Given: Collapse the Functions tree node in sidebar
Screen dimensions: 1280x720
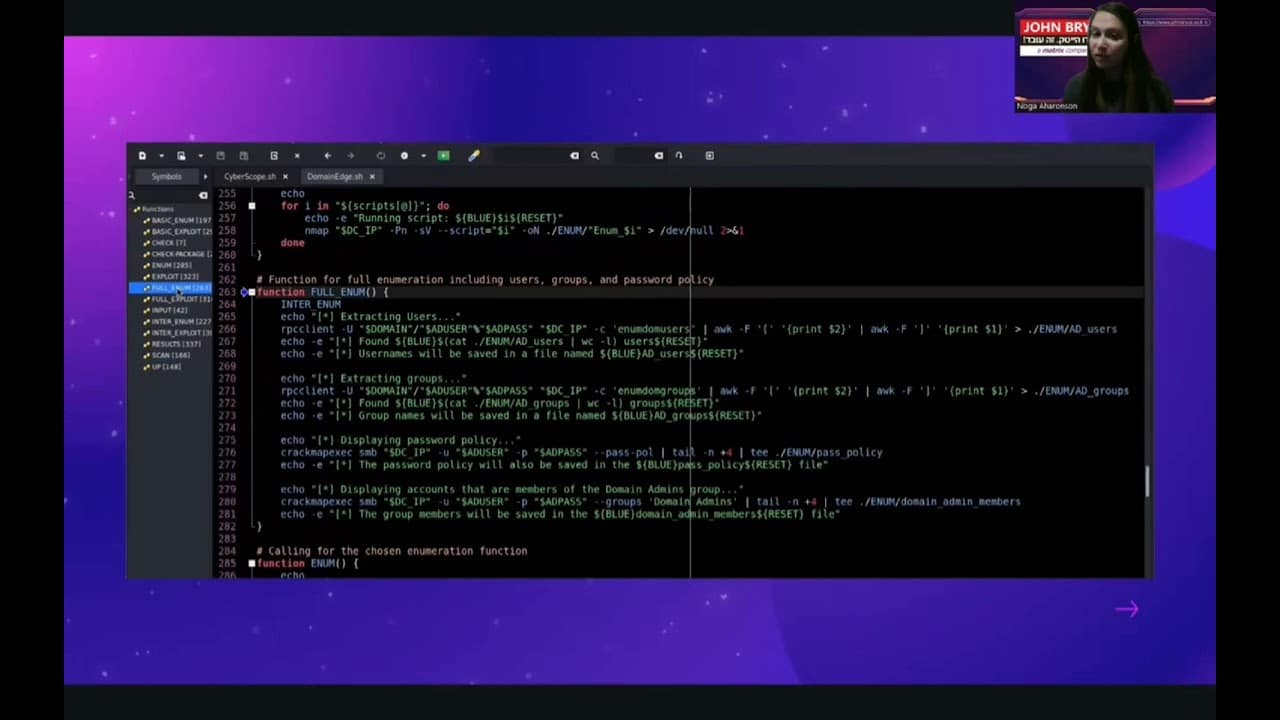Looking at the screenshot, I should [136, 209].
